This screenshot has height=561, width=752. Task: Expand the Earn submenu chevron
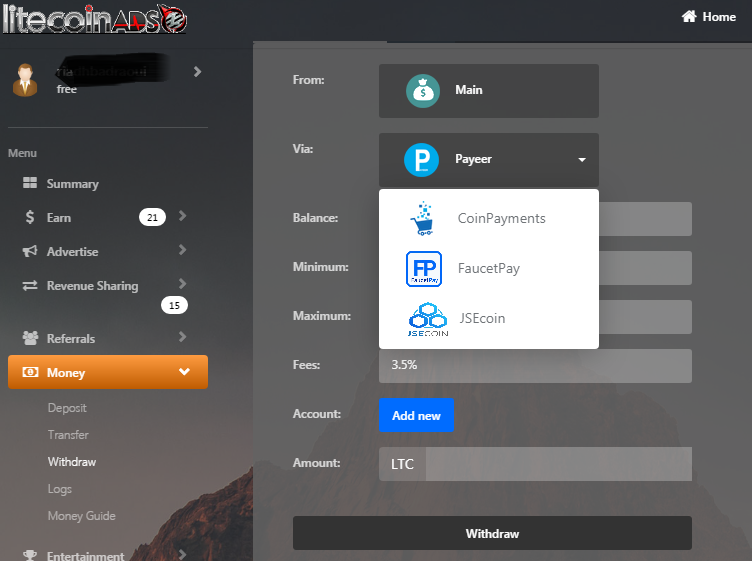pos(182,216)
